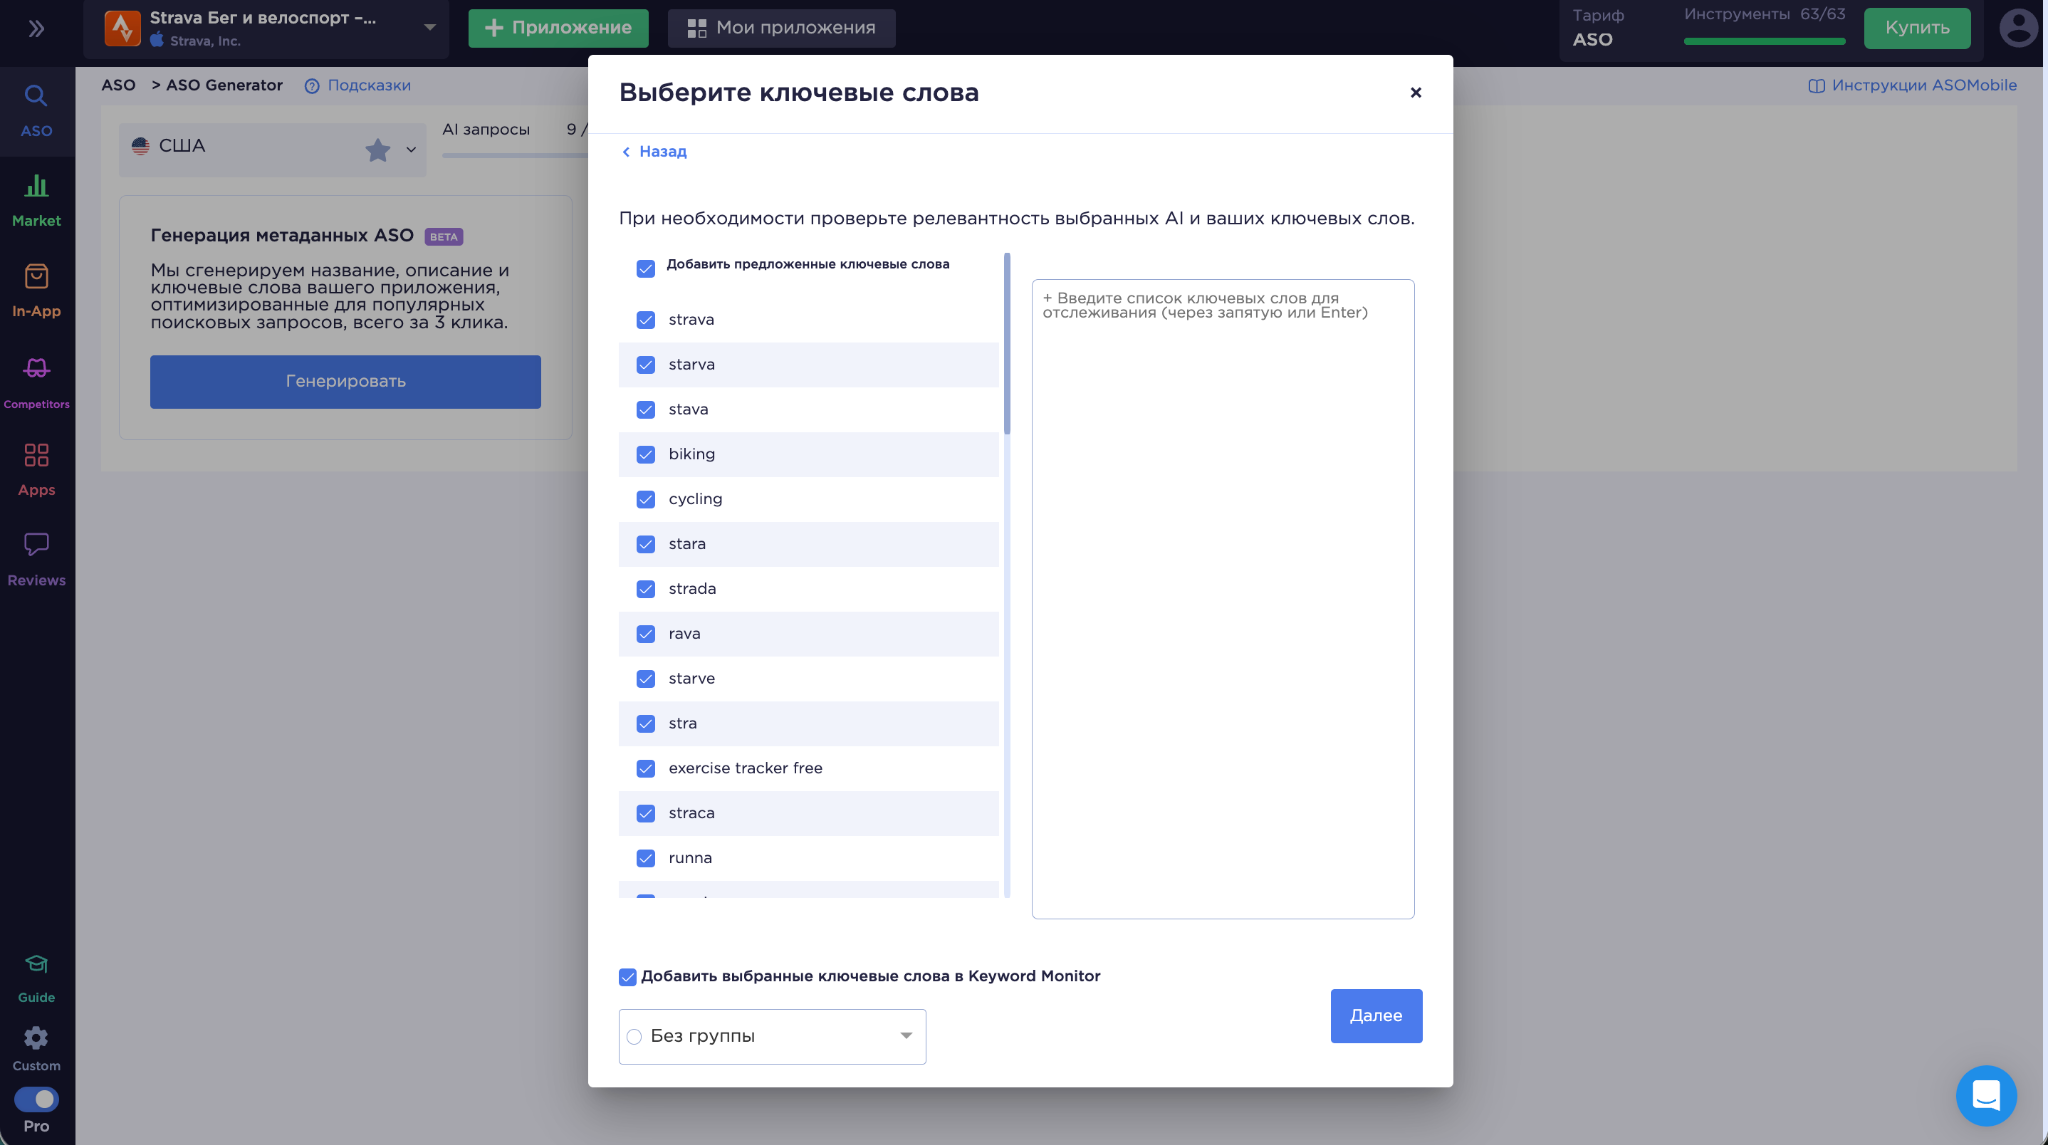Uncheck the stara keyword checkbox
The width and height of the screenshot is (2048, 1145).
(x=646, y=544)
